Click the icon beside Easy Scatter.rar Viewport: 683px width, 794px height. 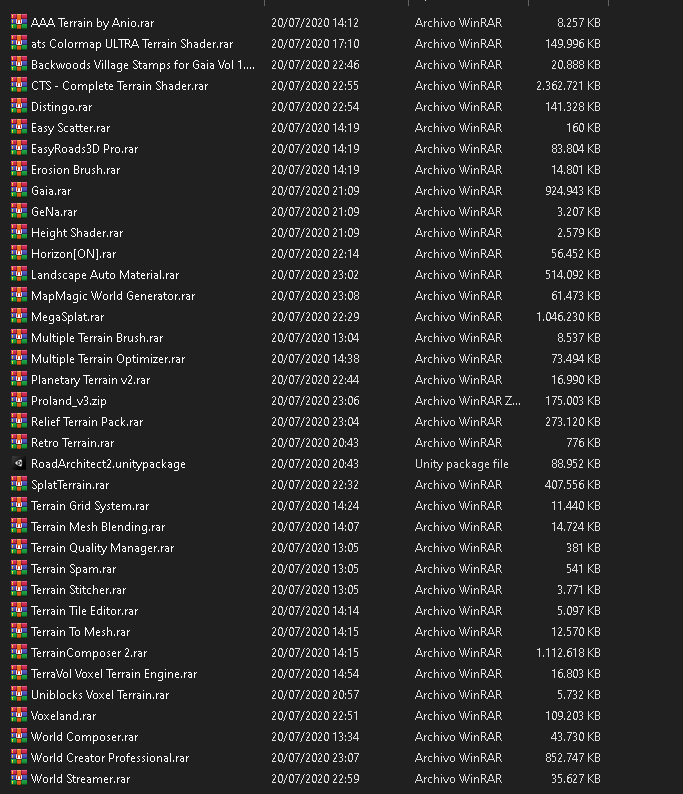click(19, 127)
